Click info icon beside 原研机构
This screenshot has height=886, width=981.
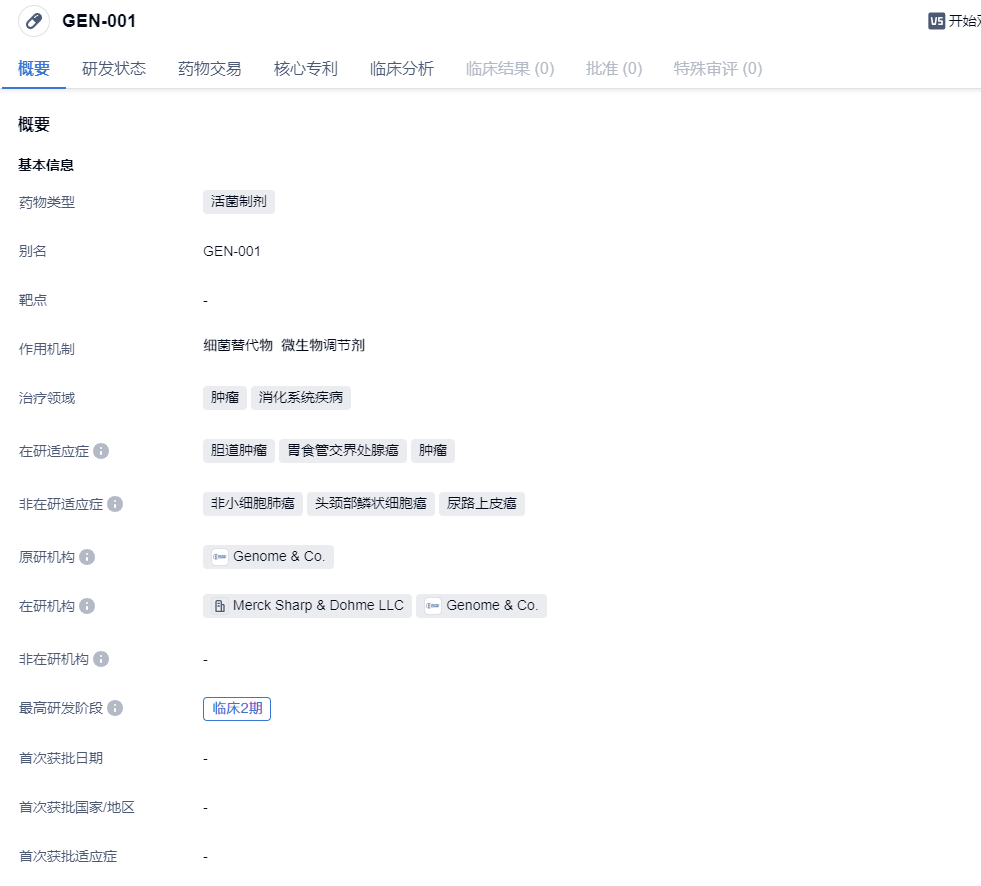pyautogui.click(x=87, y=557)
